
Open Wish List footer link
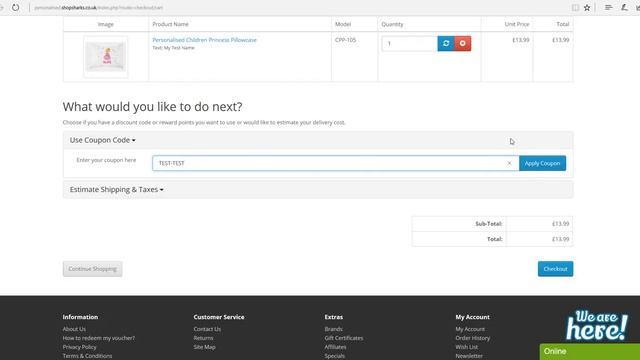(467, 347)
